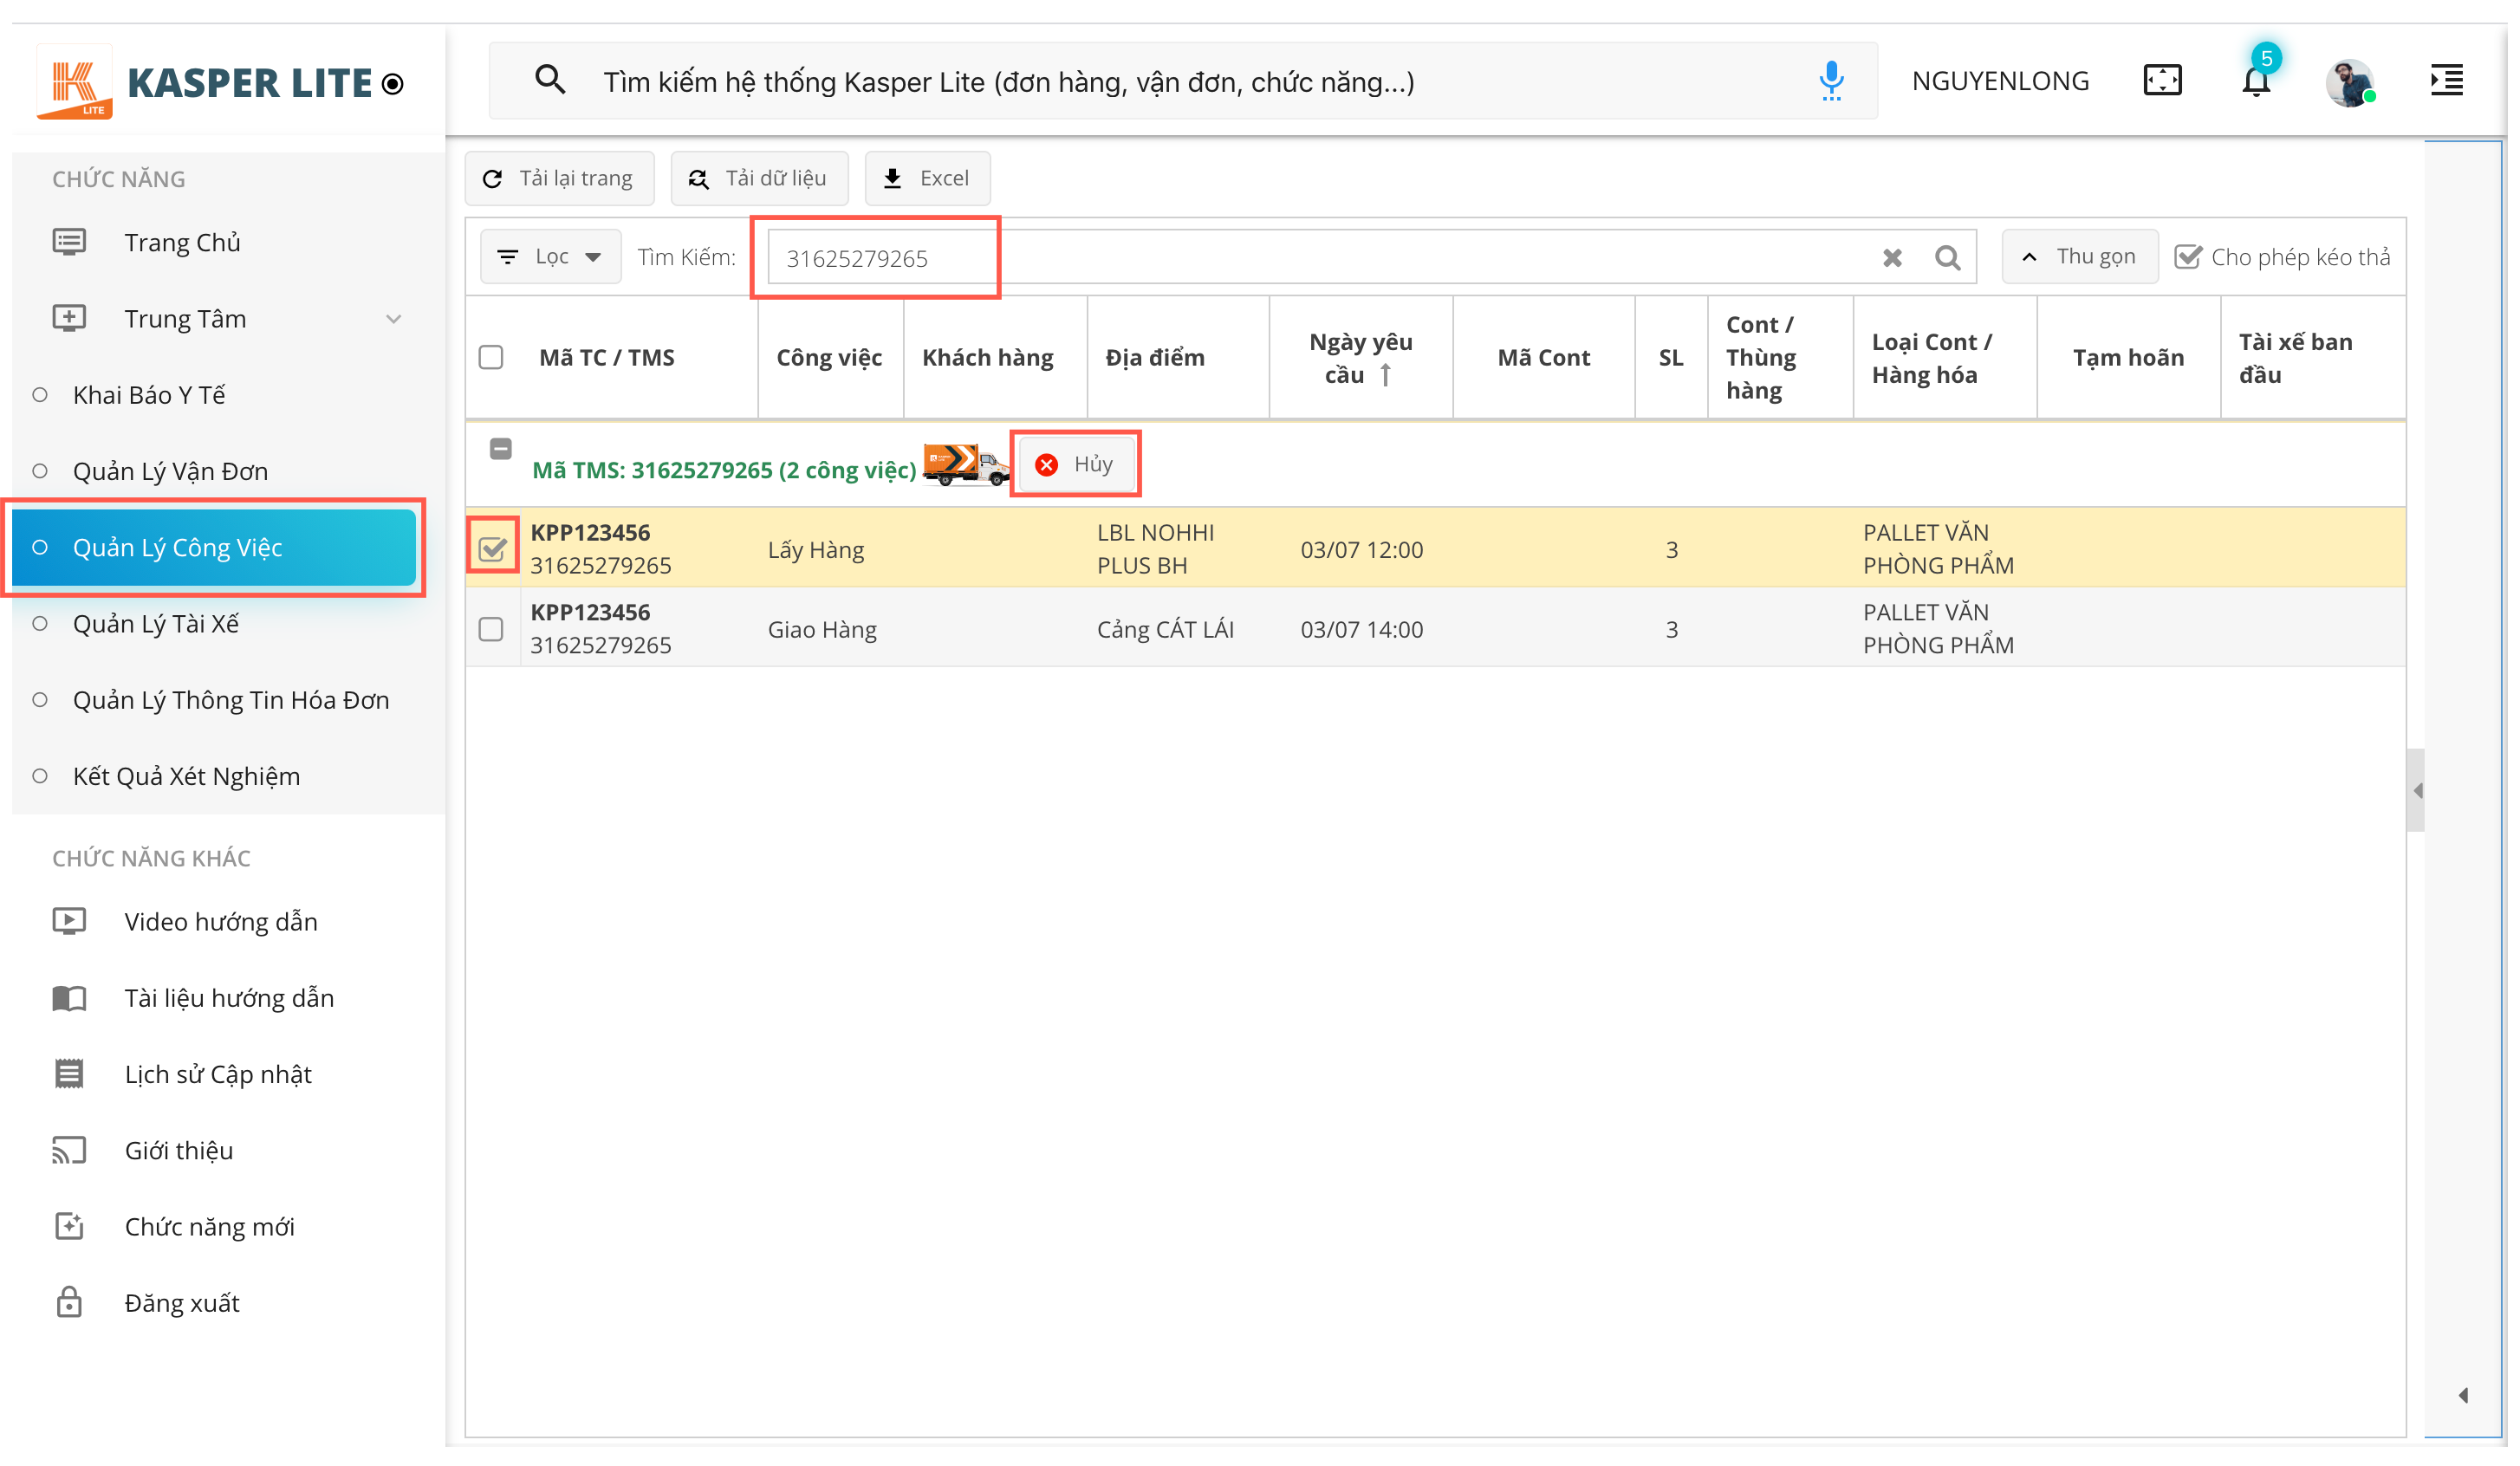Uncheck the Lấy Hàng row checkbox
Viewport: 2520px width, 1466px height.
492,548
